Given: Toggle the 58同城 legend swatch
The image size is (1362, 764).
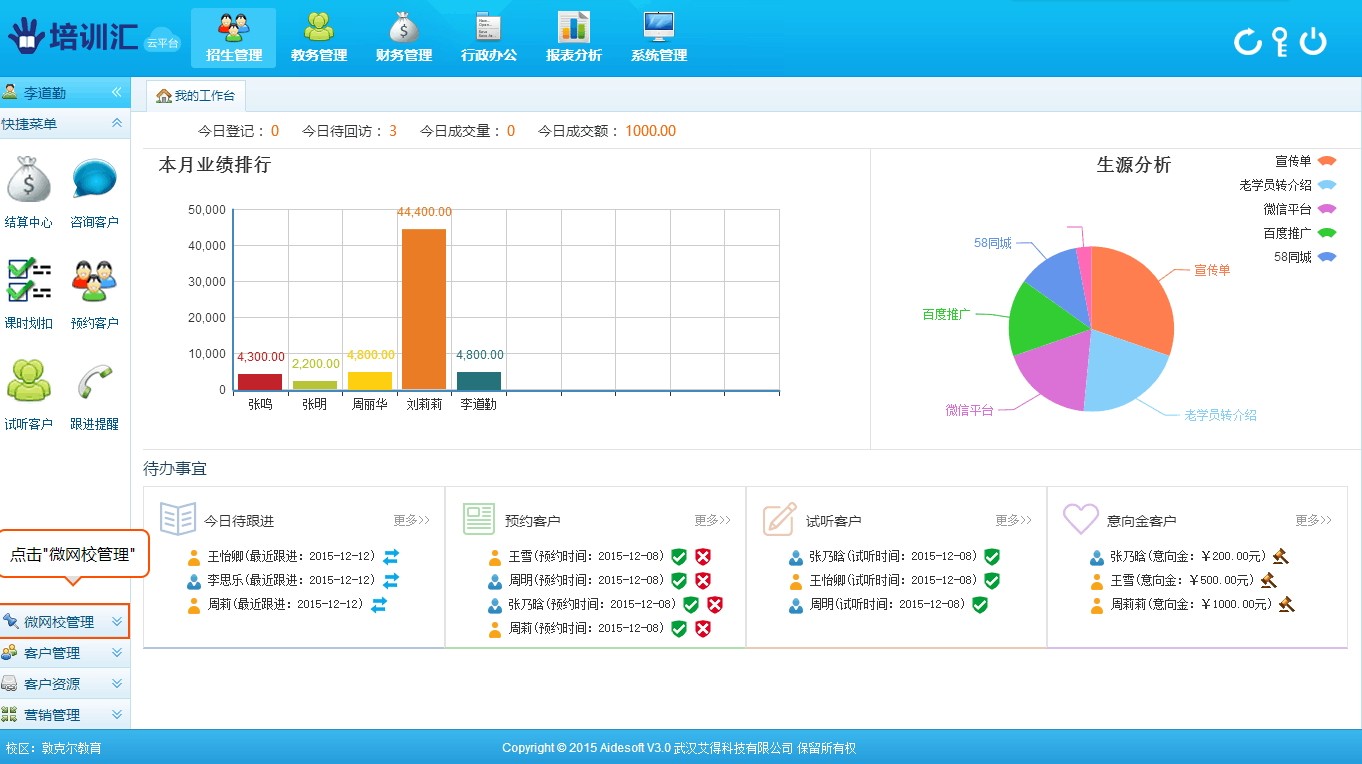Looking at the screenshot, I should pyautogui.click(x=1327, y=257).
